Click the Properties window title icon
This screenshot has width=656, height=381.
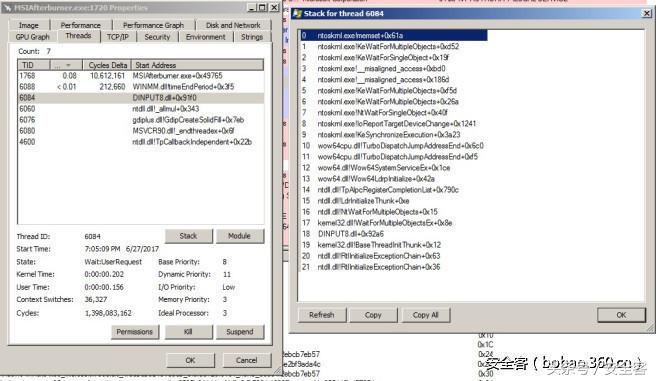[7, 8]
